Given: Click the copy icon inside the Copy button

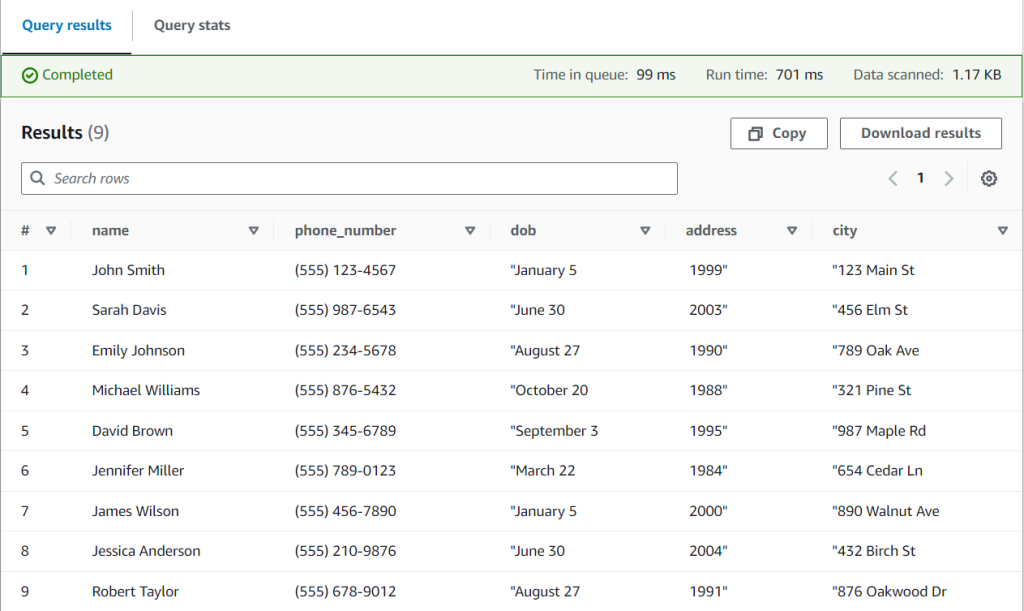Looking at the screenshot, I should pyautogui.click(x=757, y=133).
